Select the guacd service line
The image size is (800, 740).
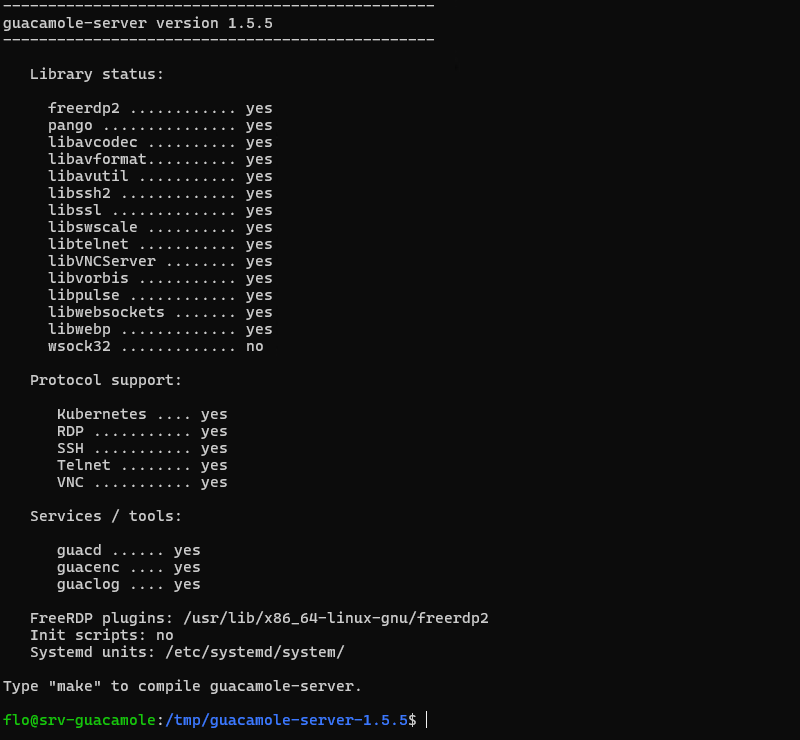129,551
